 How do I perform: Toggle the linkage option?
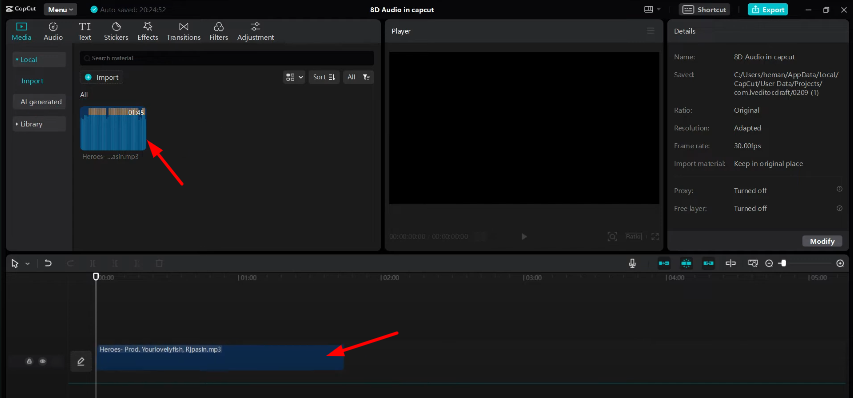click(708, 263)
